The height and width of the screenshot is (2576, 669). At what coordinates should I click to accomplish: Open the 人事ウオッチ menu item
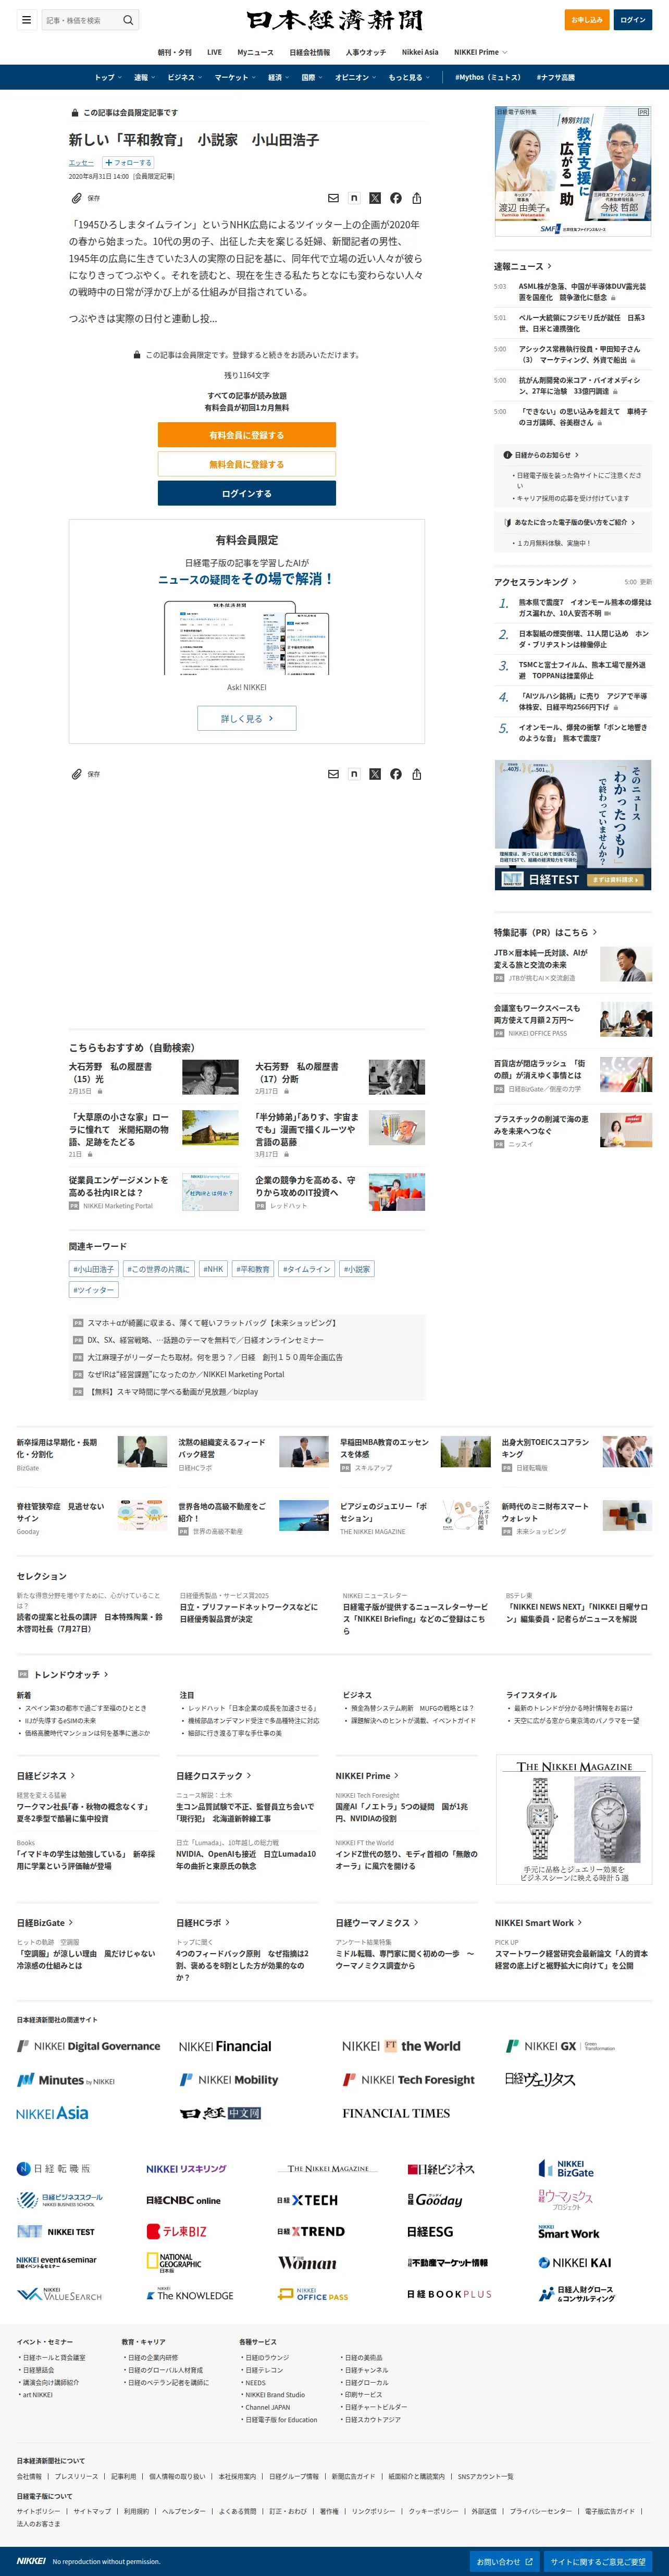click(366, 52)
